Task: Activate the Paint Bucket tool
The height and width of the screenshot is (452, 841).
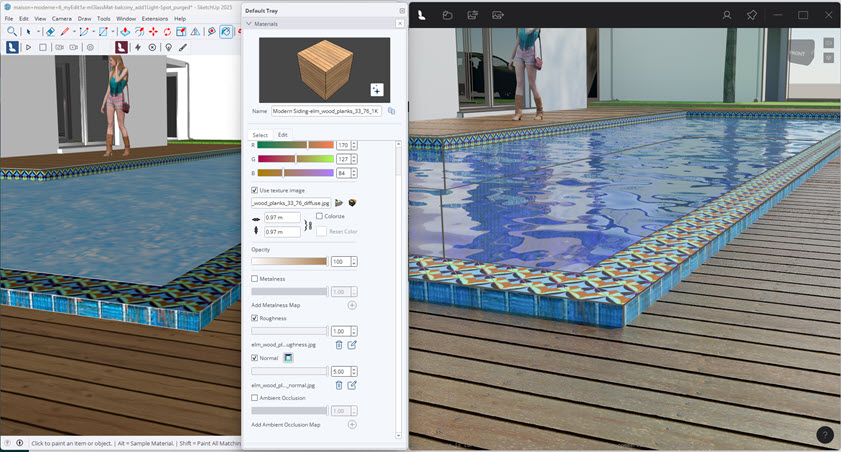Action: pos(226,32)
